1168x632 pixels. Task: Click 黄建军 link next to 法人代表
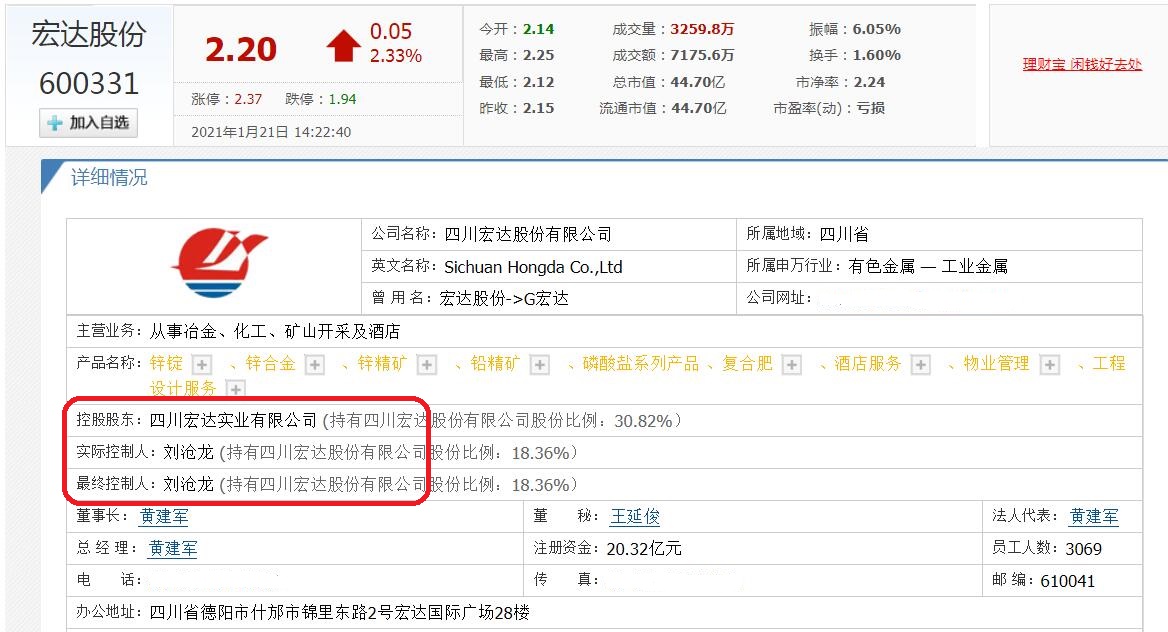pyautogui.click(x=1094, y=516)
